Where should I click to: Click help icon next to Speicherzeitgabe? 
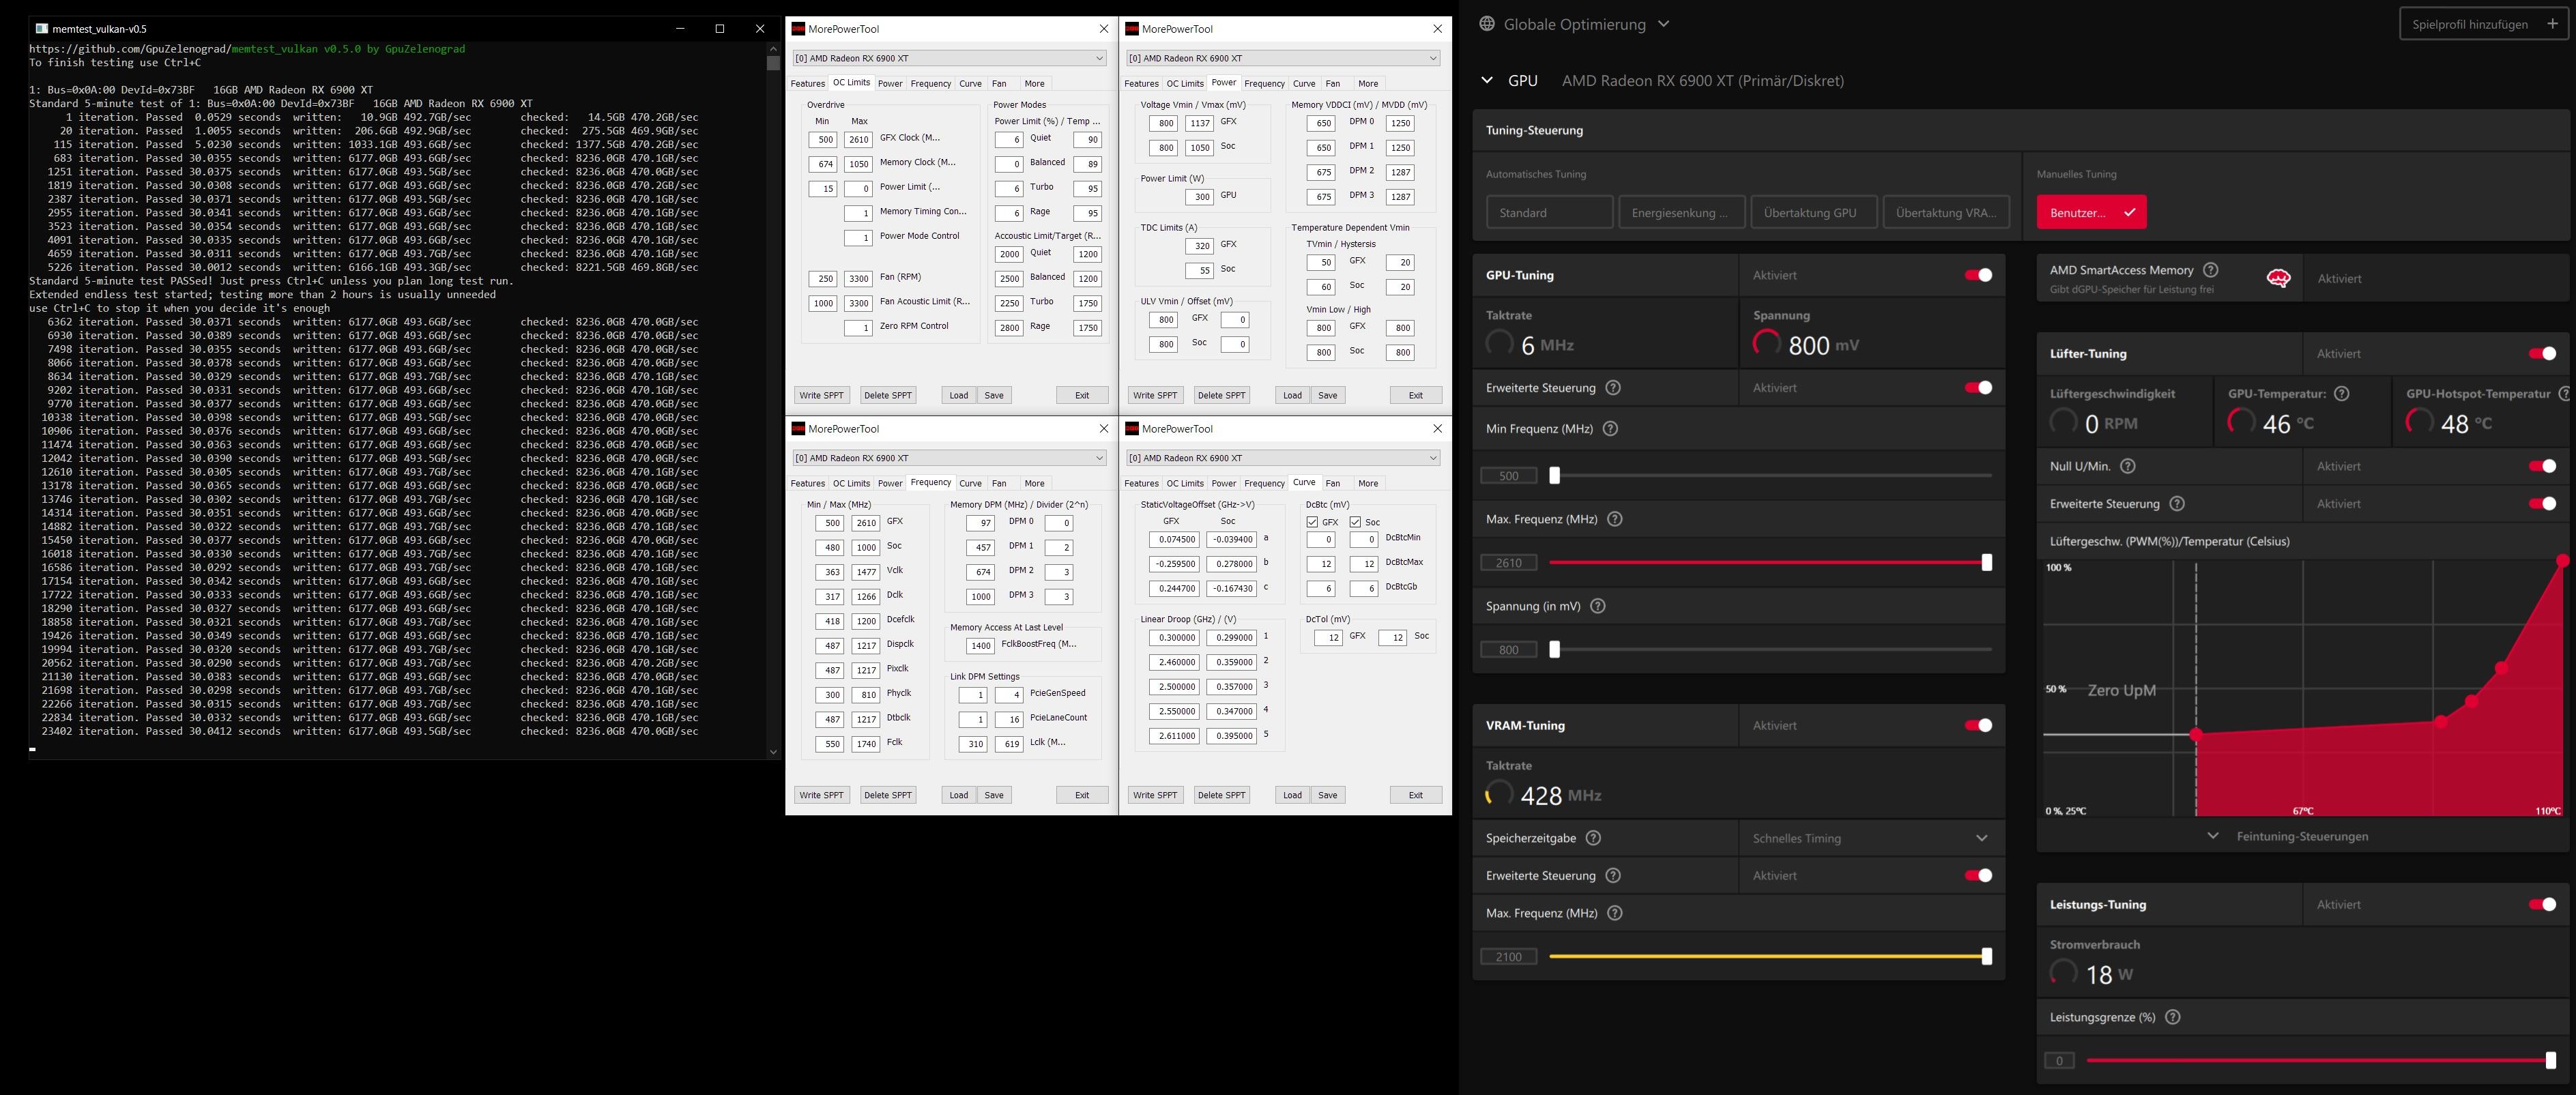pyautogui.click(x=1594, y=838)
